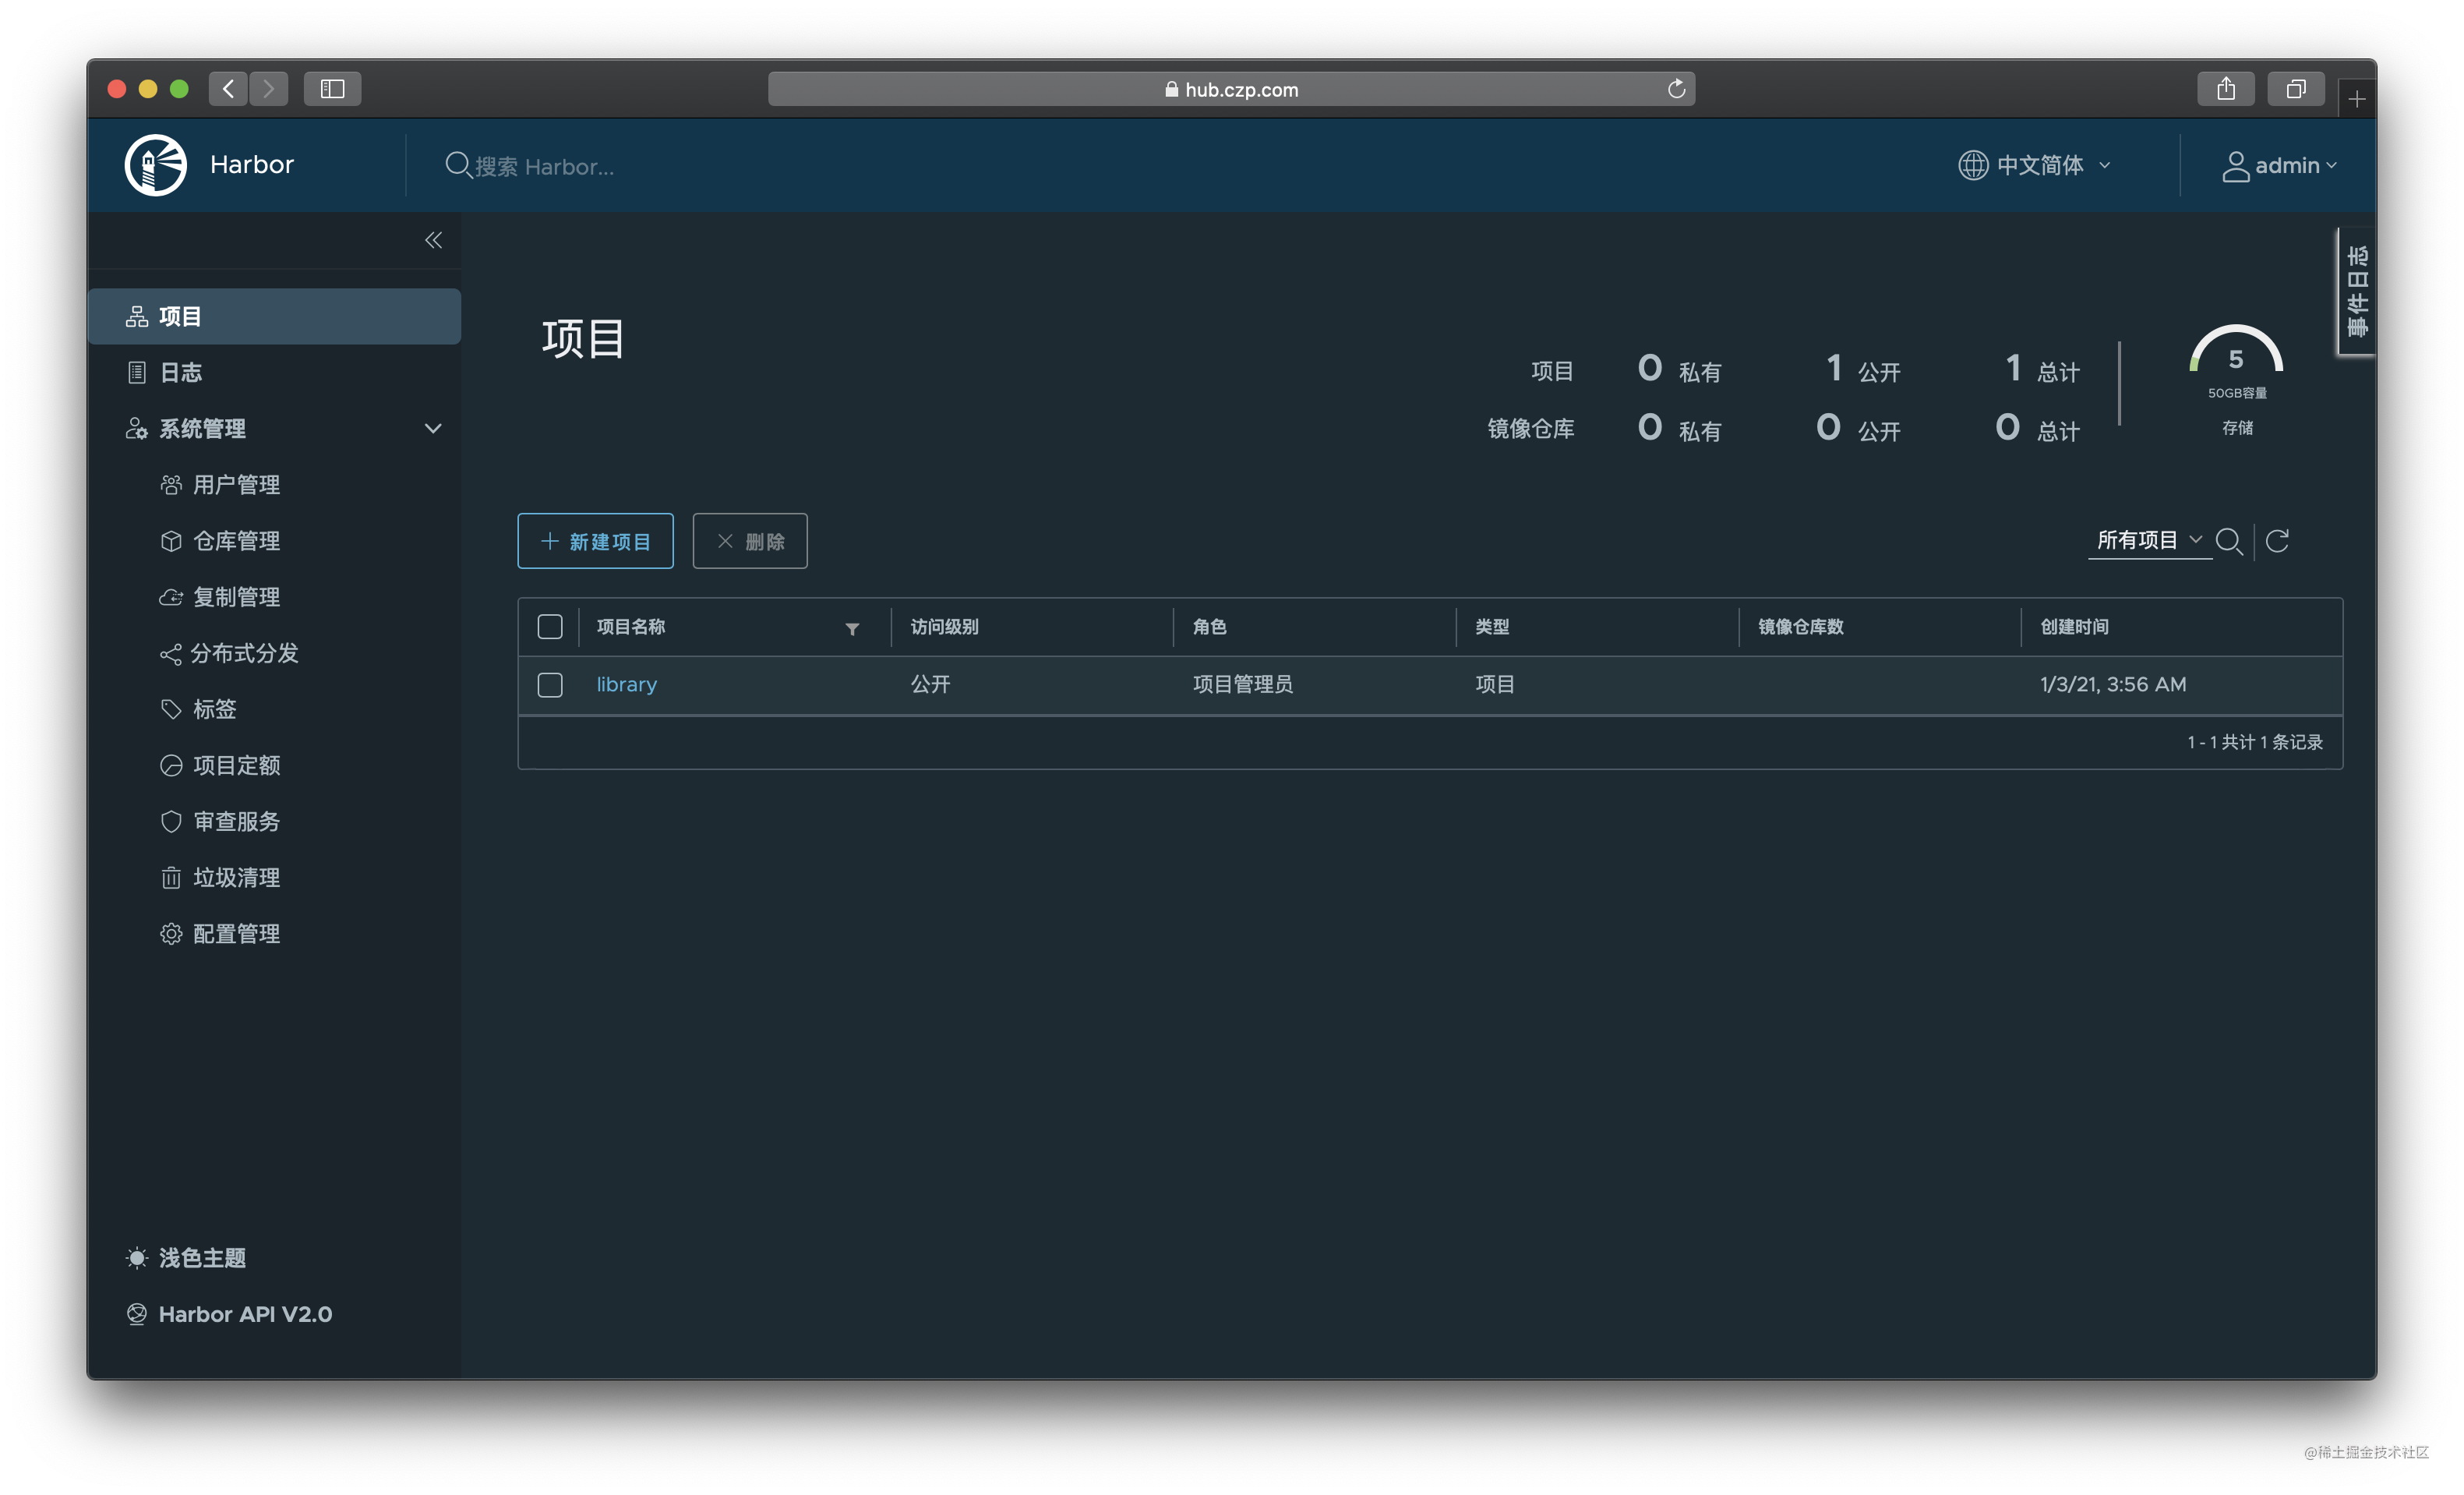Open 复制管理 replication page
Screen dimensions: 2464x1495
236,597
